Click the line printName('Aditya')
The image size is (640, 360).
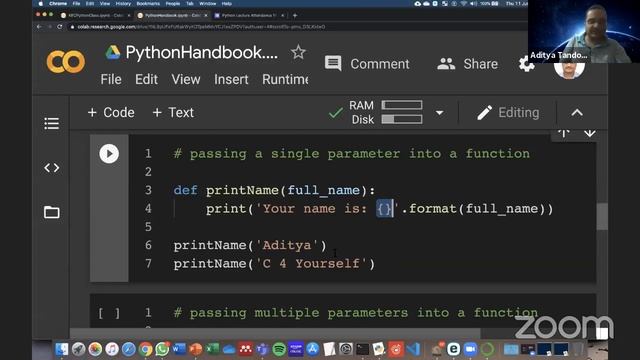point(250,245)
